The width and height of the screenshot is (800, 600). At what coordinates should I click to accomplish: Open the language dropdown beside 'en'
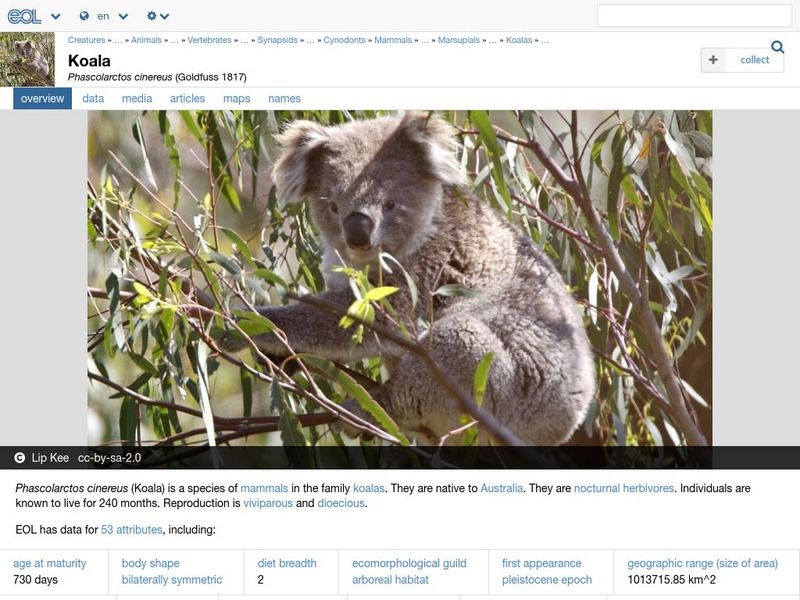(x=122, y=15)
